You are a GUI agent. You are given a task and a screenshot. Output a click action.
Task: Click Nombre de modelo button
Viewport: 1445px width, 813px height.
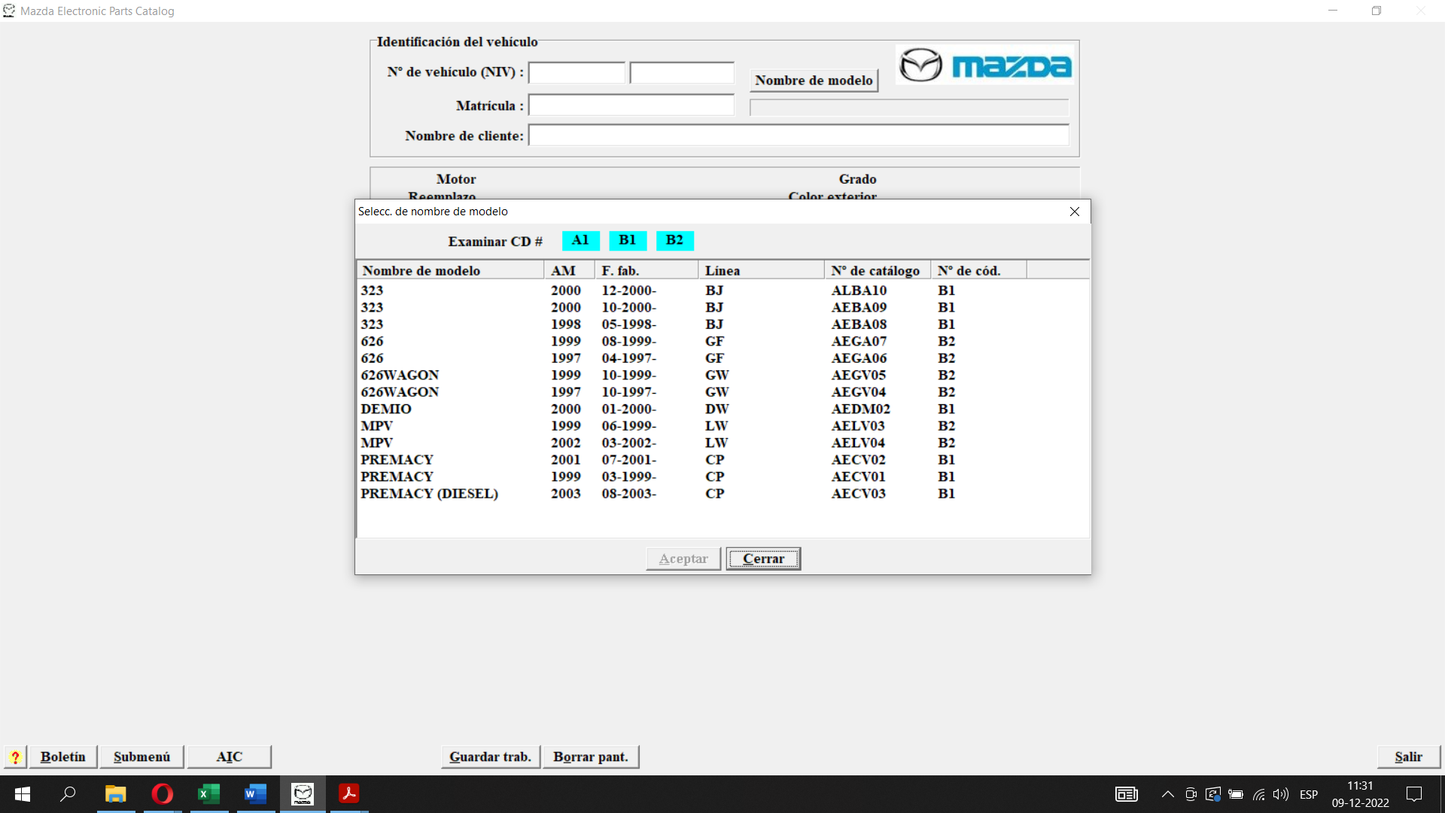(x=814, y=80)
